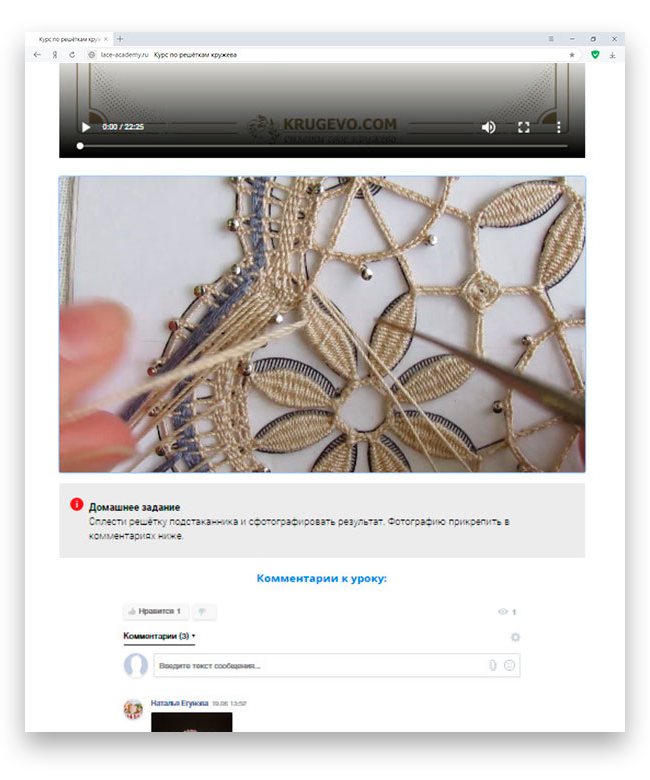Enter video fullscreen mode
The height and width of the screenshot is (780, 650).
[524, 127]
